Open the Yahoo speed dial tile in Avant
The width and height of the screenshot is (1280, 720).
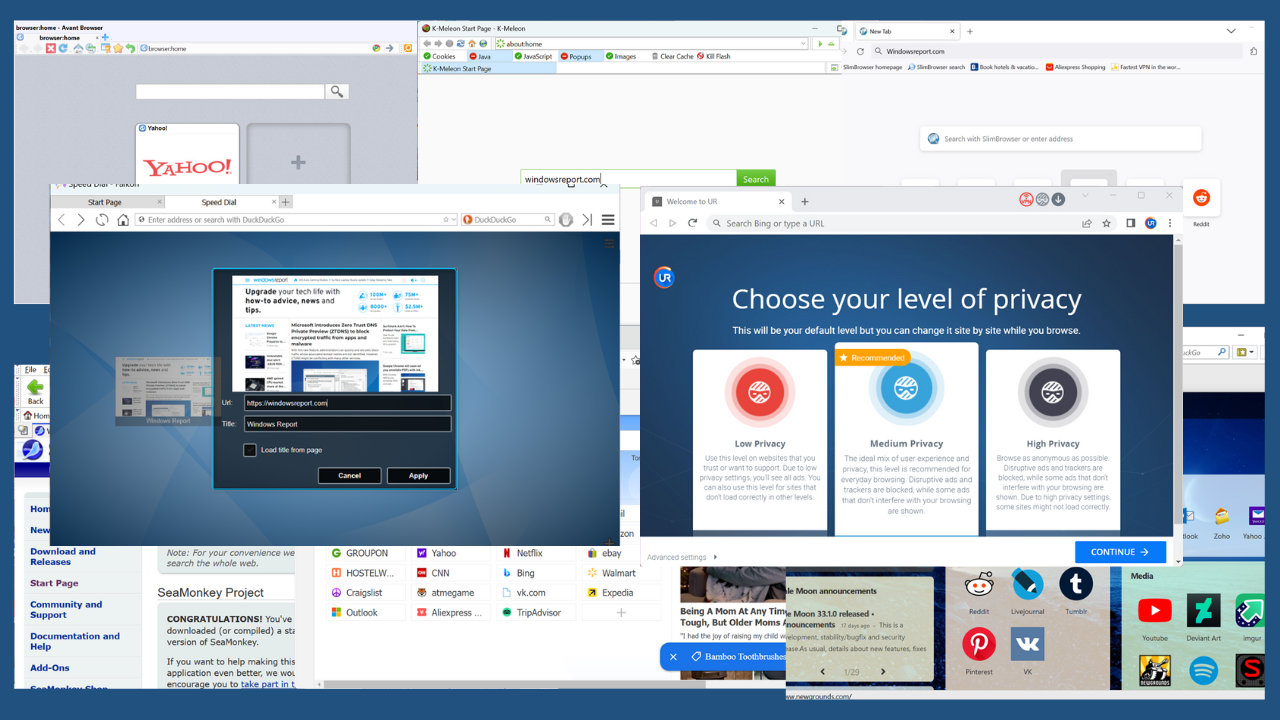click(187, 153)
